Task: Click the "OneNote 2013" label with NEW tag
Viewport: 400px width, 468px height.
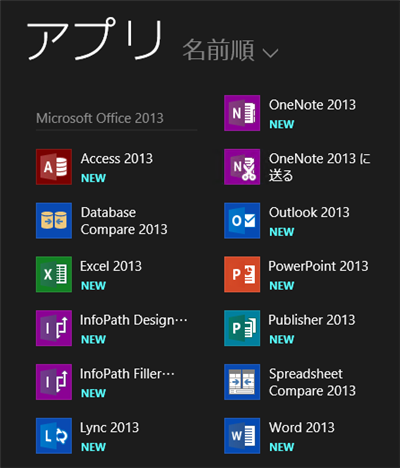Action: (312, 105)
